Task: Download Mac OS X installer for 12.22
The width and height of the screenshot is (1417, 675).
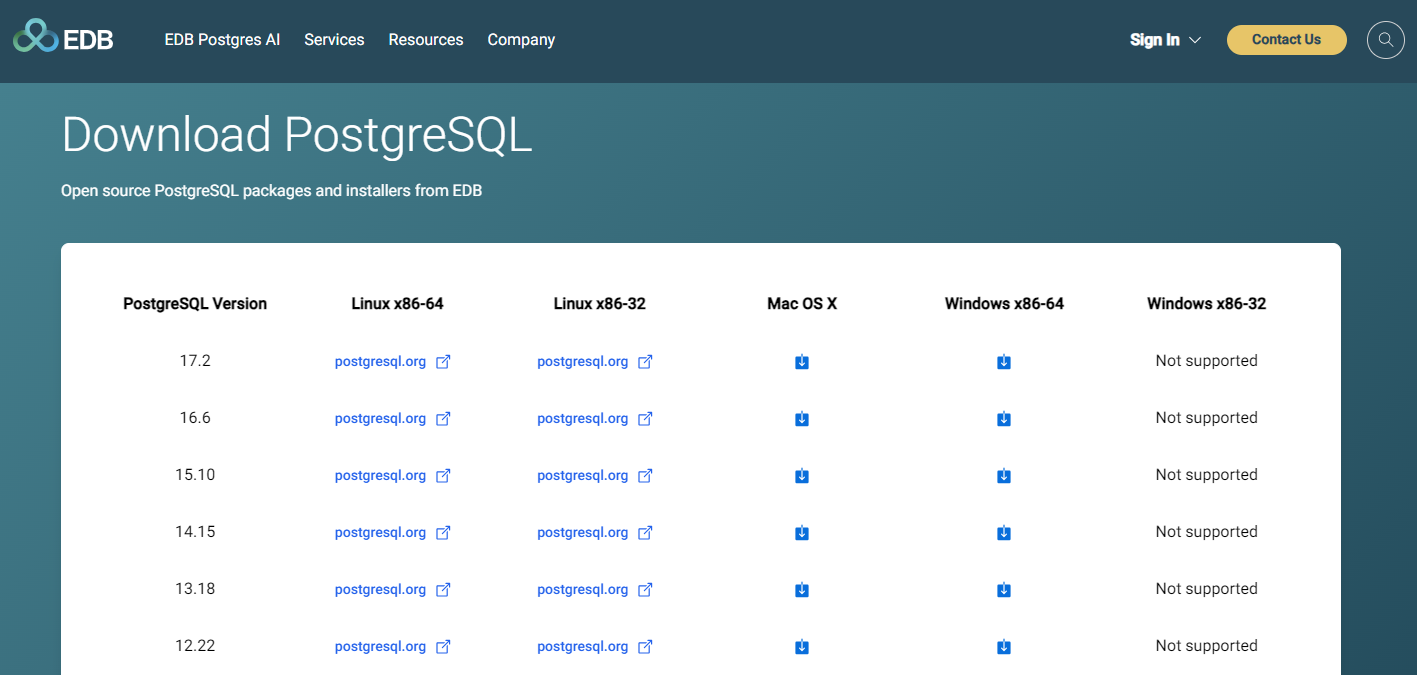Action: pos(802,647)
